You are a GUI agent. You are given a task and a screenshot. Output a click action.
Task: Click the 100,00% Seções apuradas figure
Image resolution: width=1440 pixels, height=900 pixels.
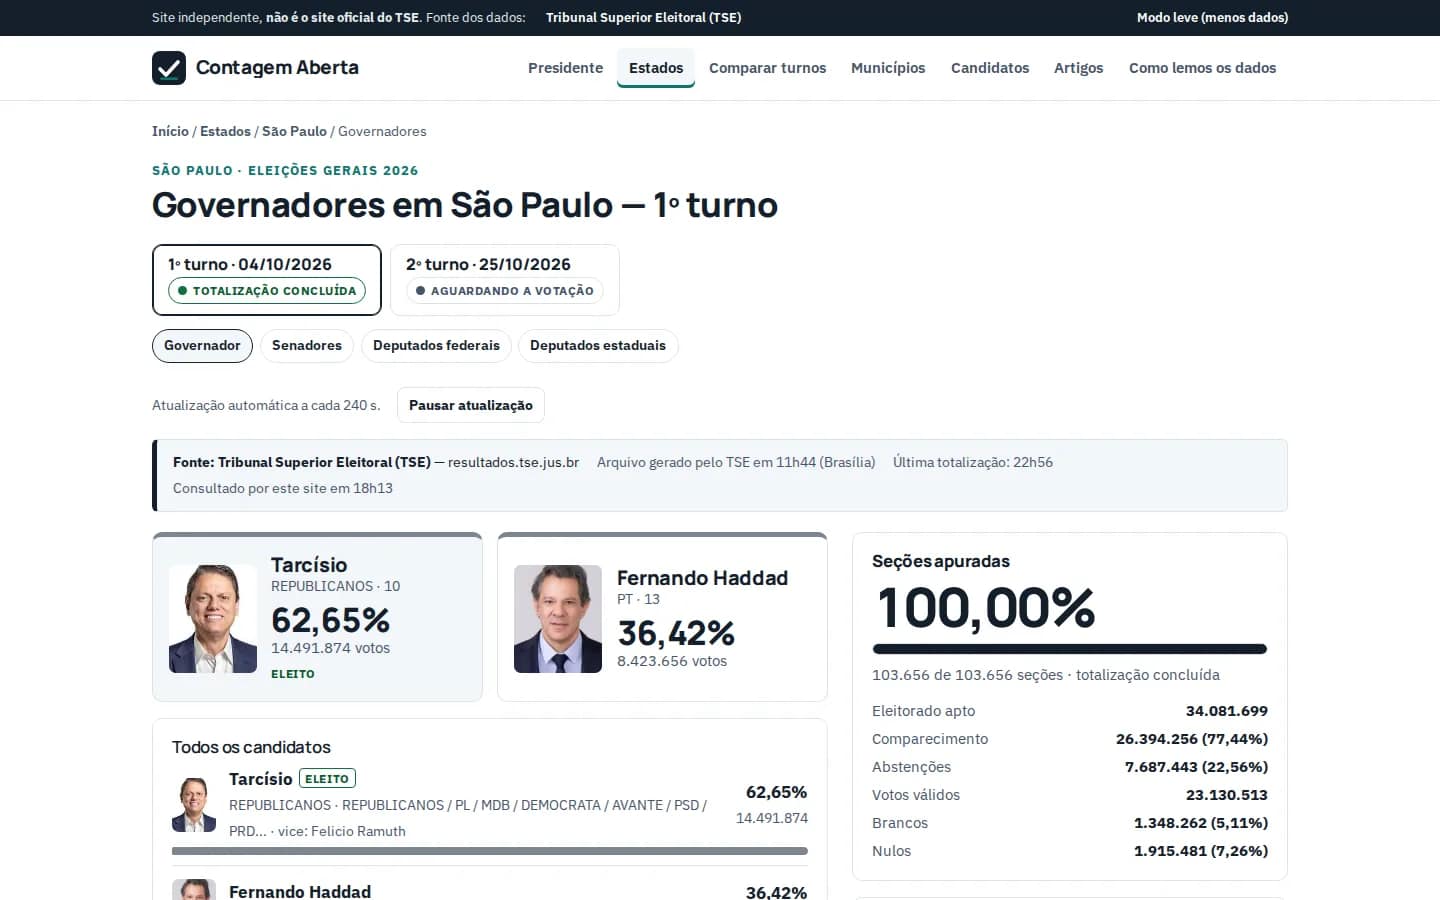[x=986, y=607]
